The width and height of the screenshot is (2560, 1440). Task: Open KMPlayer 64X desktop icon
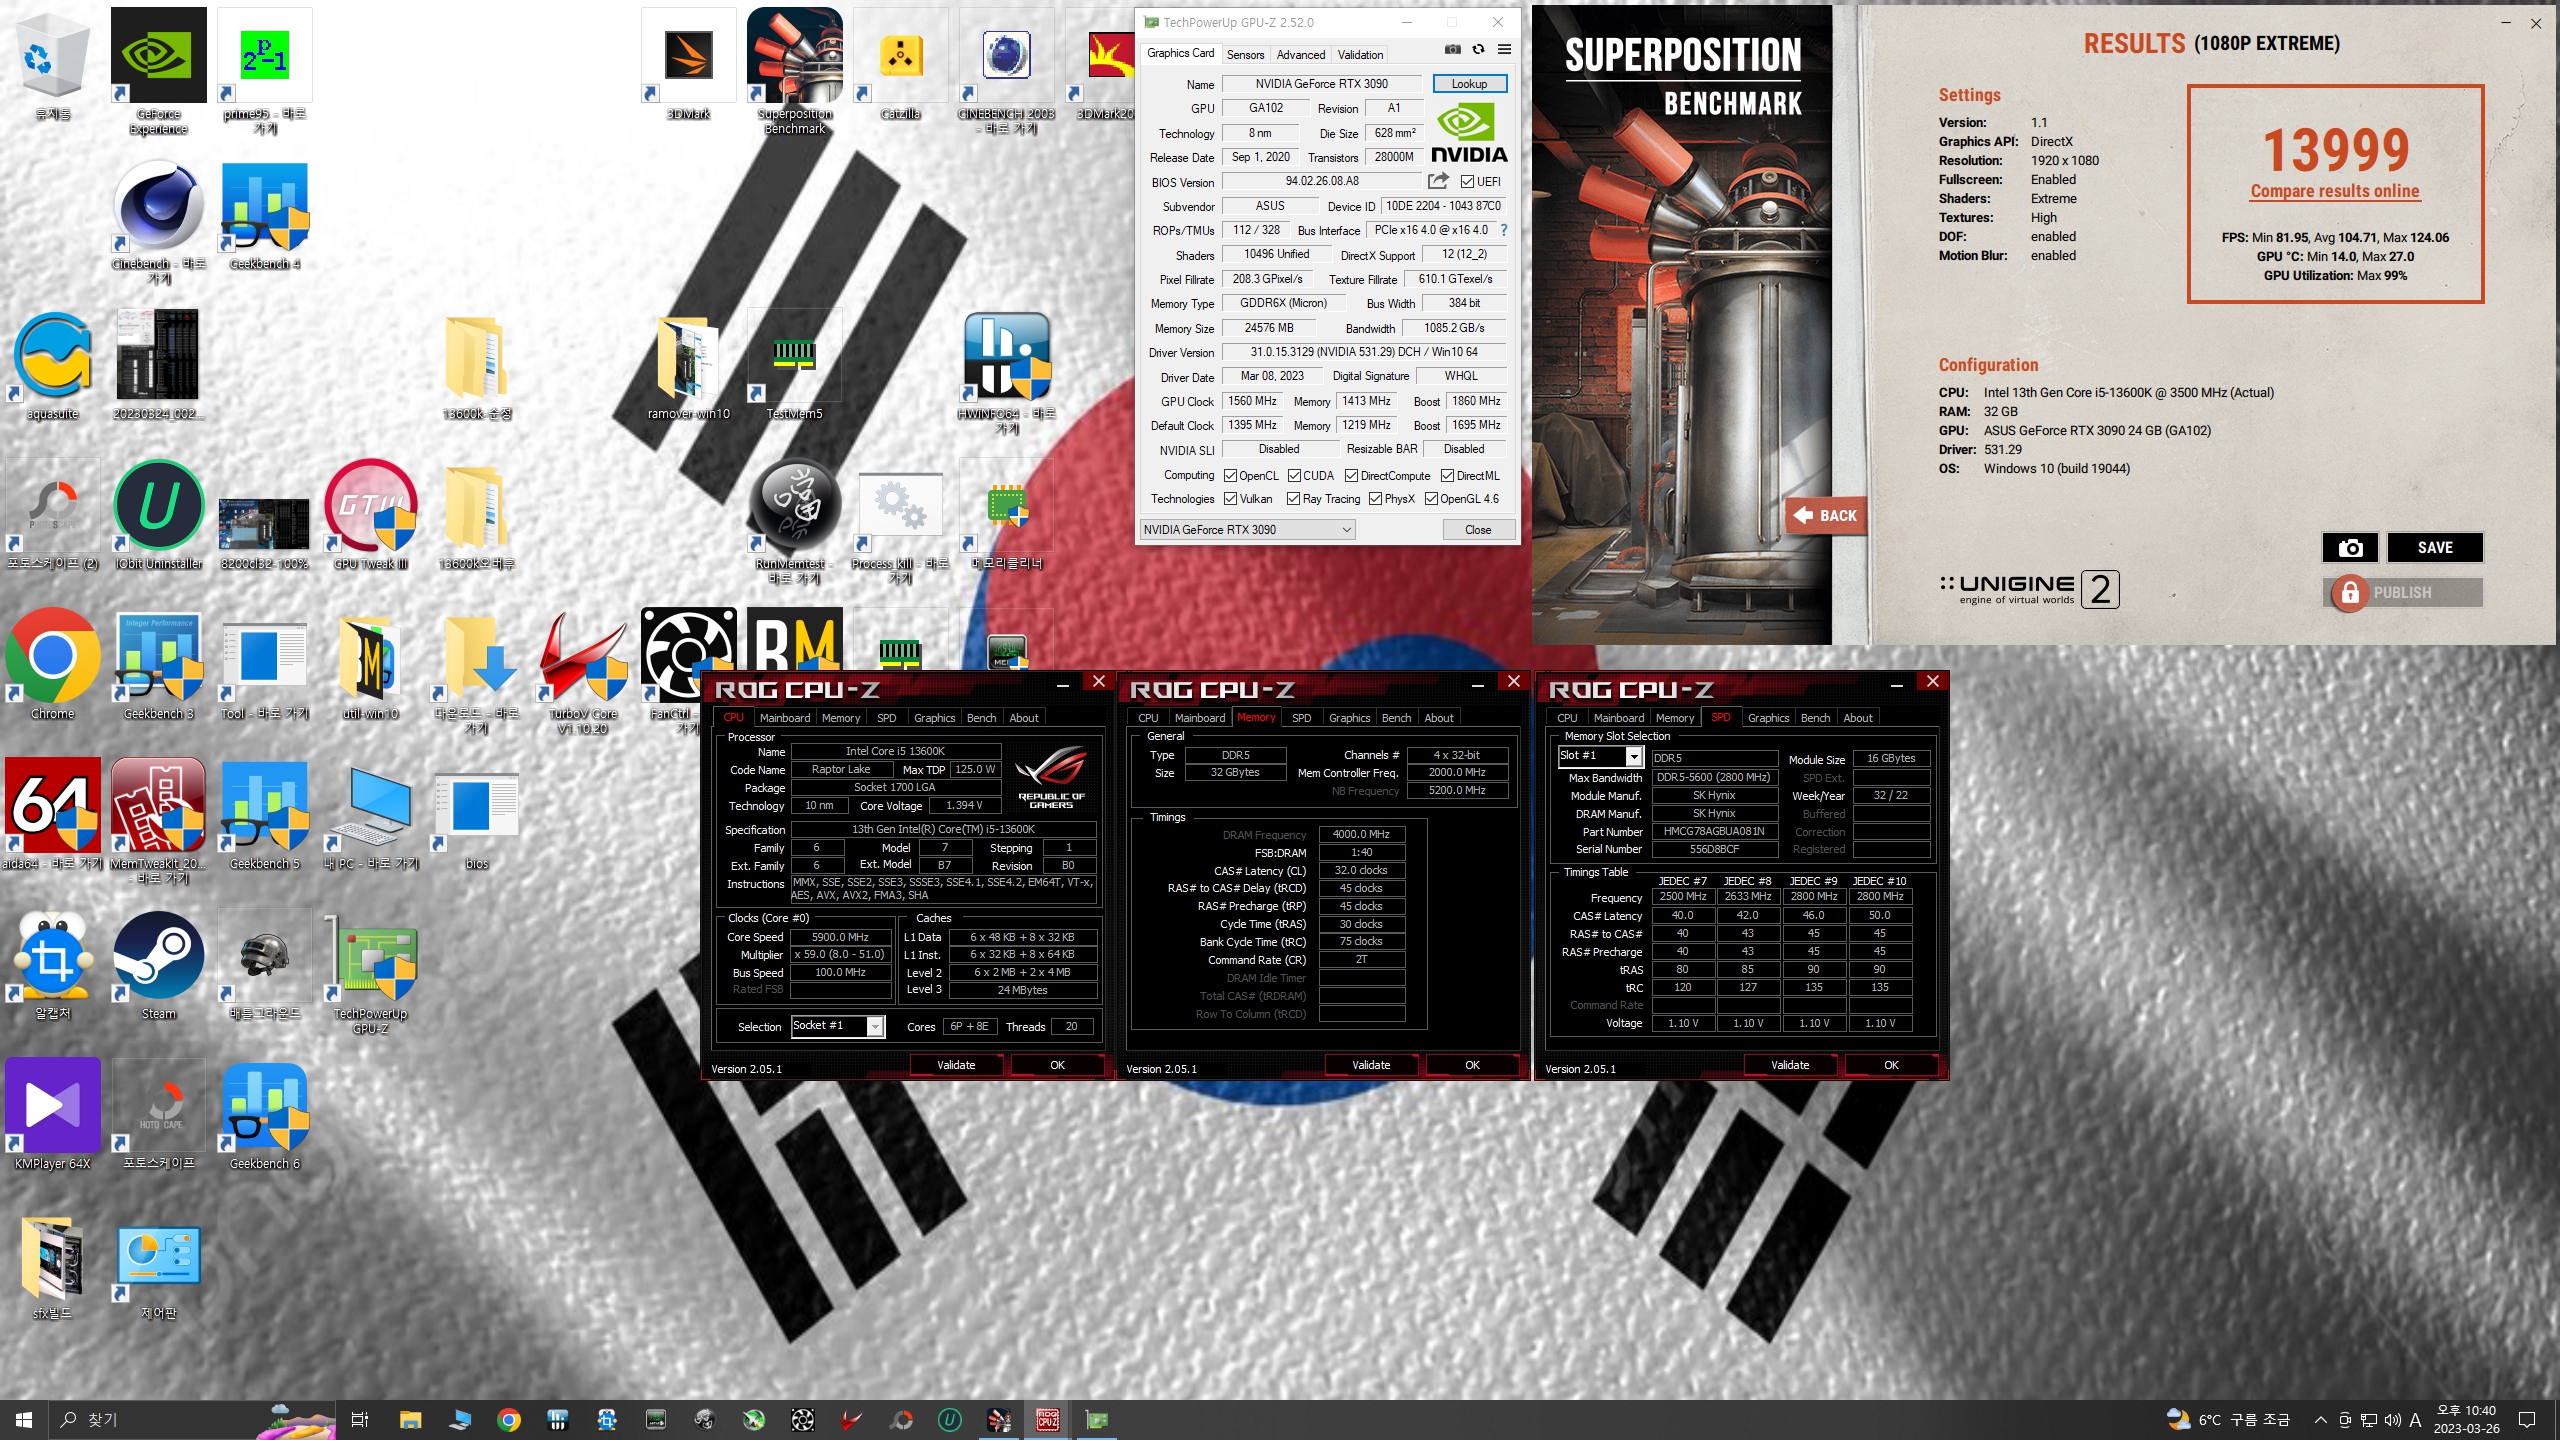pos(52,1115)
